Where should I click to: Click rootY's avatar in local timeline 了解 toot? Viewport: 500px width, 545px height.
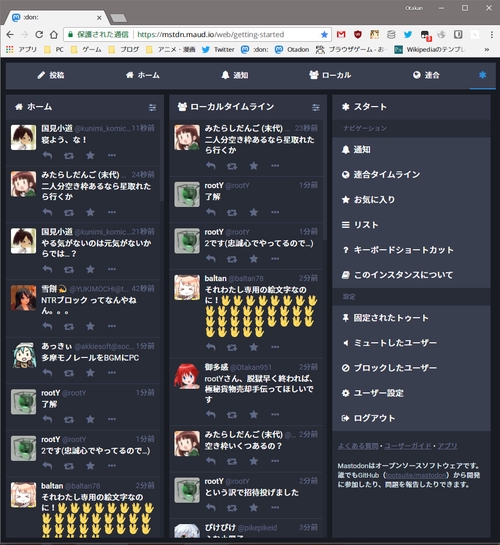[x=187, y=194]
